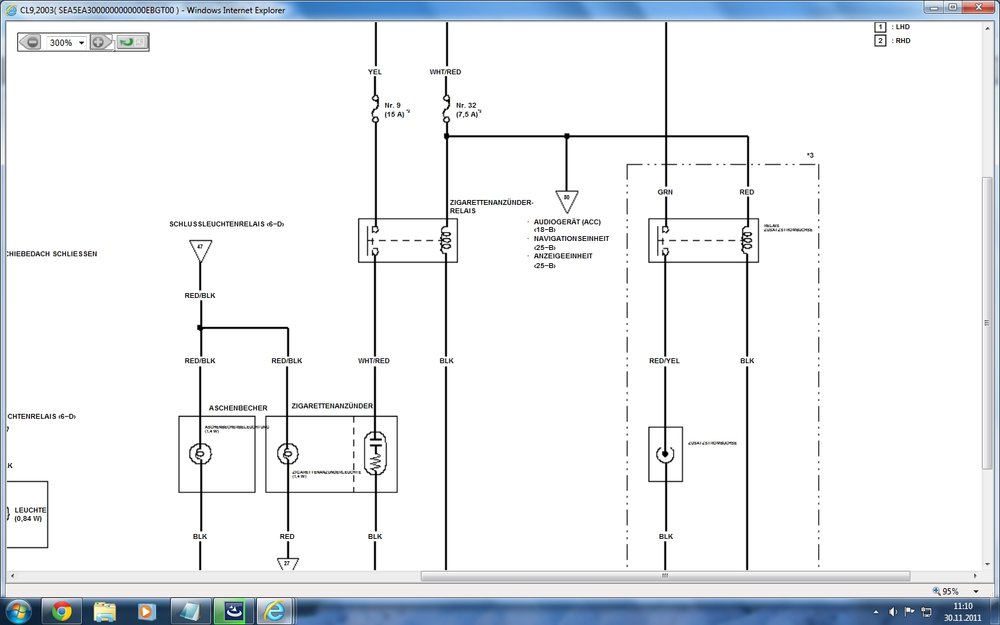Click the Zigarettenanzünder relay symbol
Image resolution: width=1000 pixels, height=625 pixels.
point(408,240)
